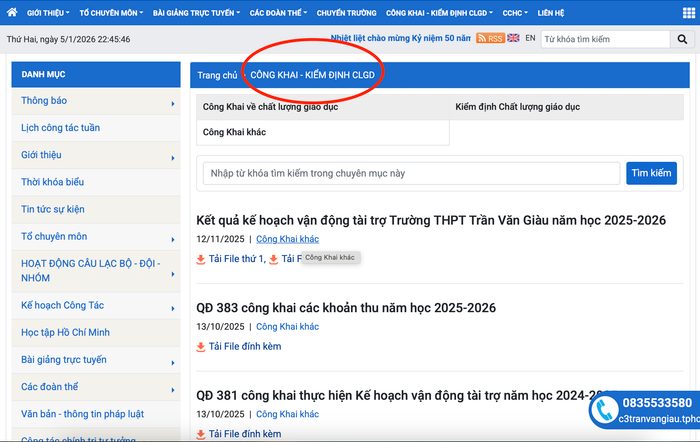Click download icon for QĐ 381 attachment

click(x=201, y=434)
